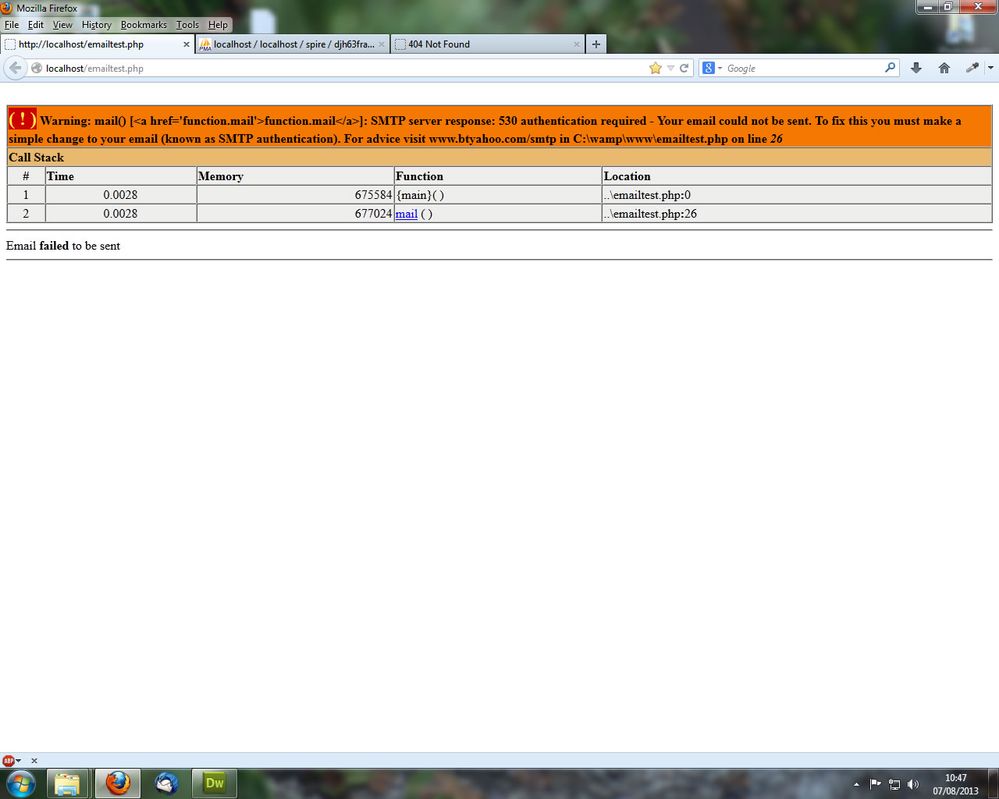Open the bookmark star dropdown arrow

click(x=670, y=68)
